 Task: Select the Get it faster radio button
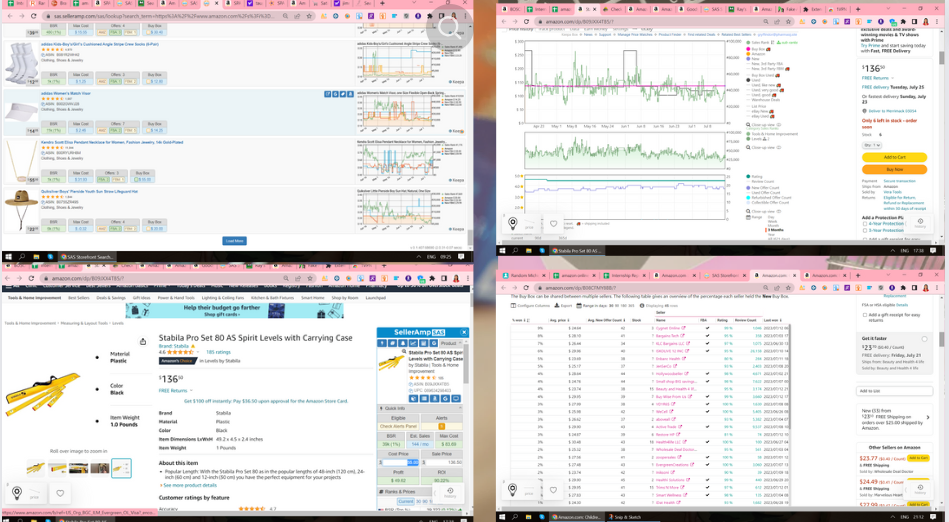point(924,339)
